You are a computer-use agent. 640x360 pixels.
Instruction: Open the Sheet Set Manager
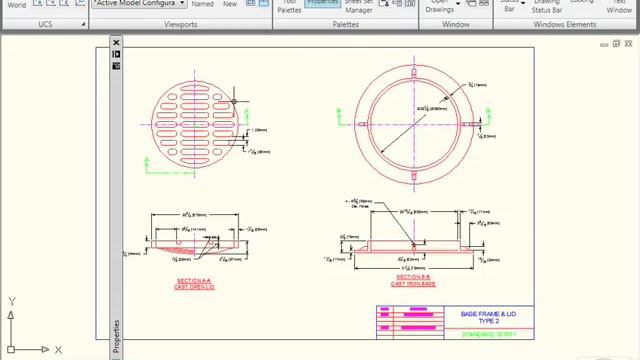pyautogui.click(x=358, y=7)
